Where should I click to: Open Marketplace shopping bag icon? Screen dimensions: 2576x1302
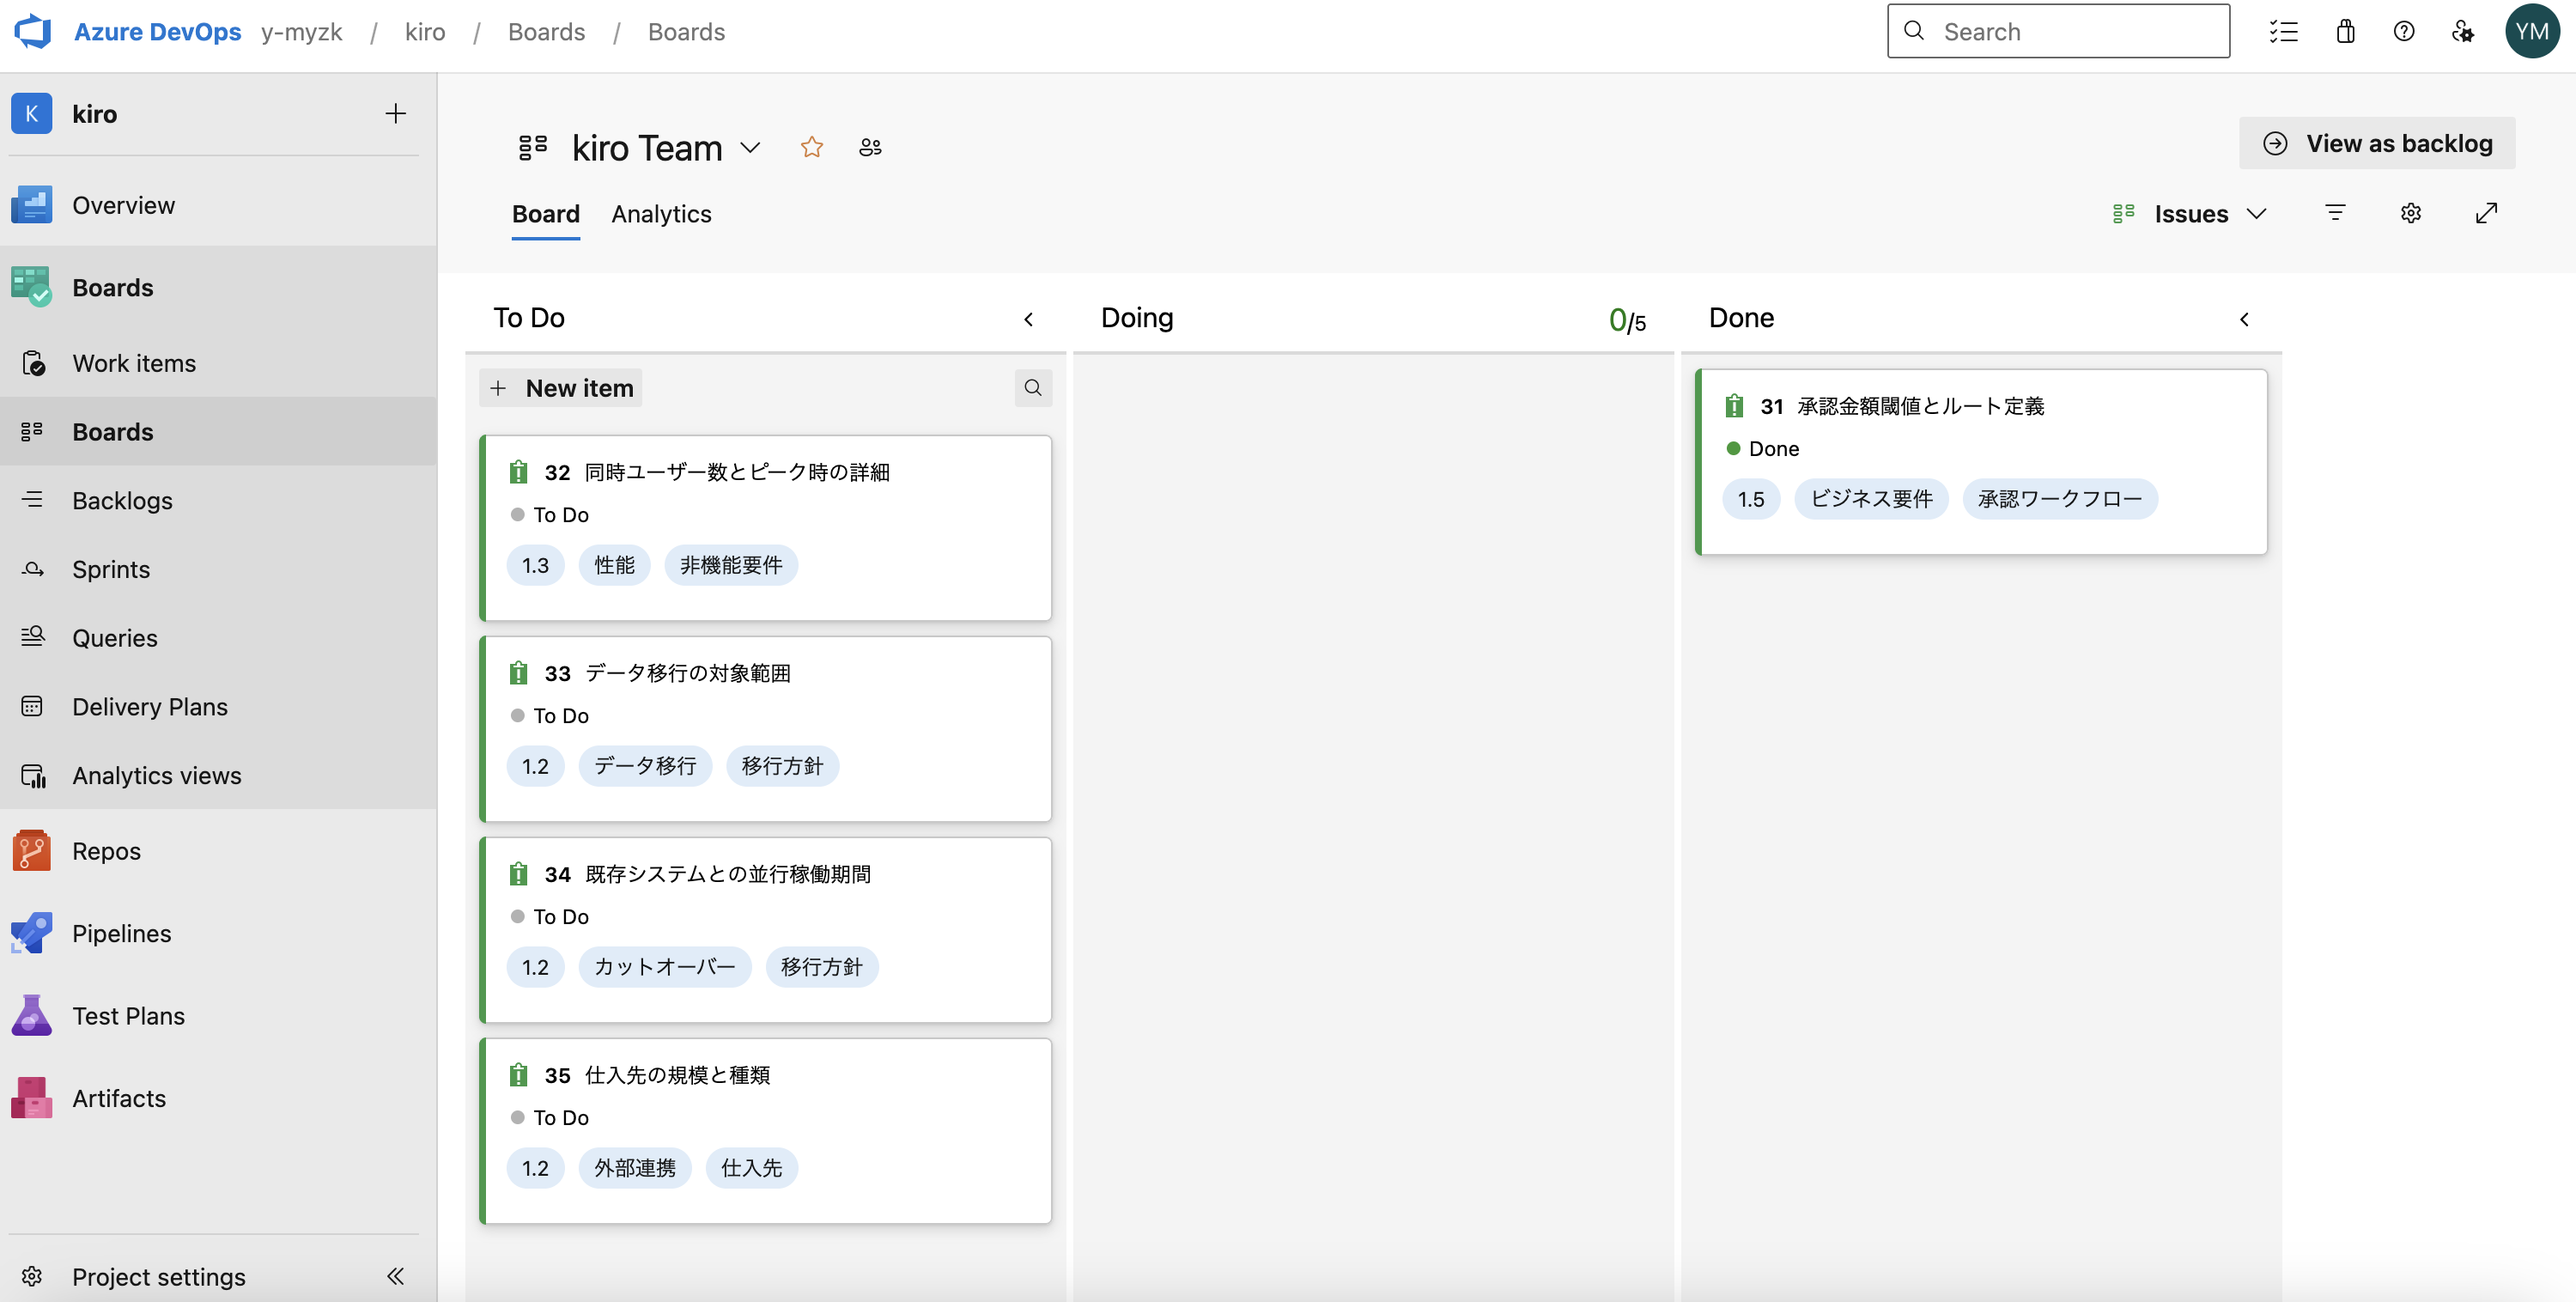pyautogui.click(x=2345, y=32)
